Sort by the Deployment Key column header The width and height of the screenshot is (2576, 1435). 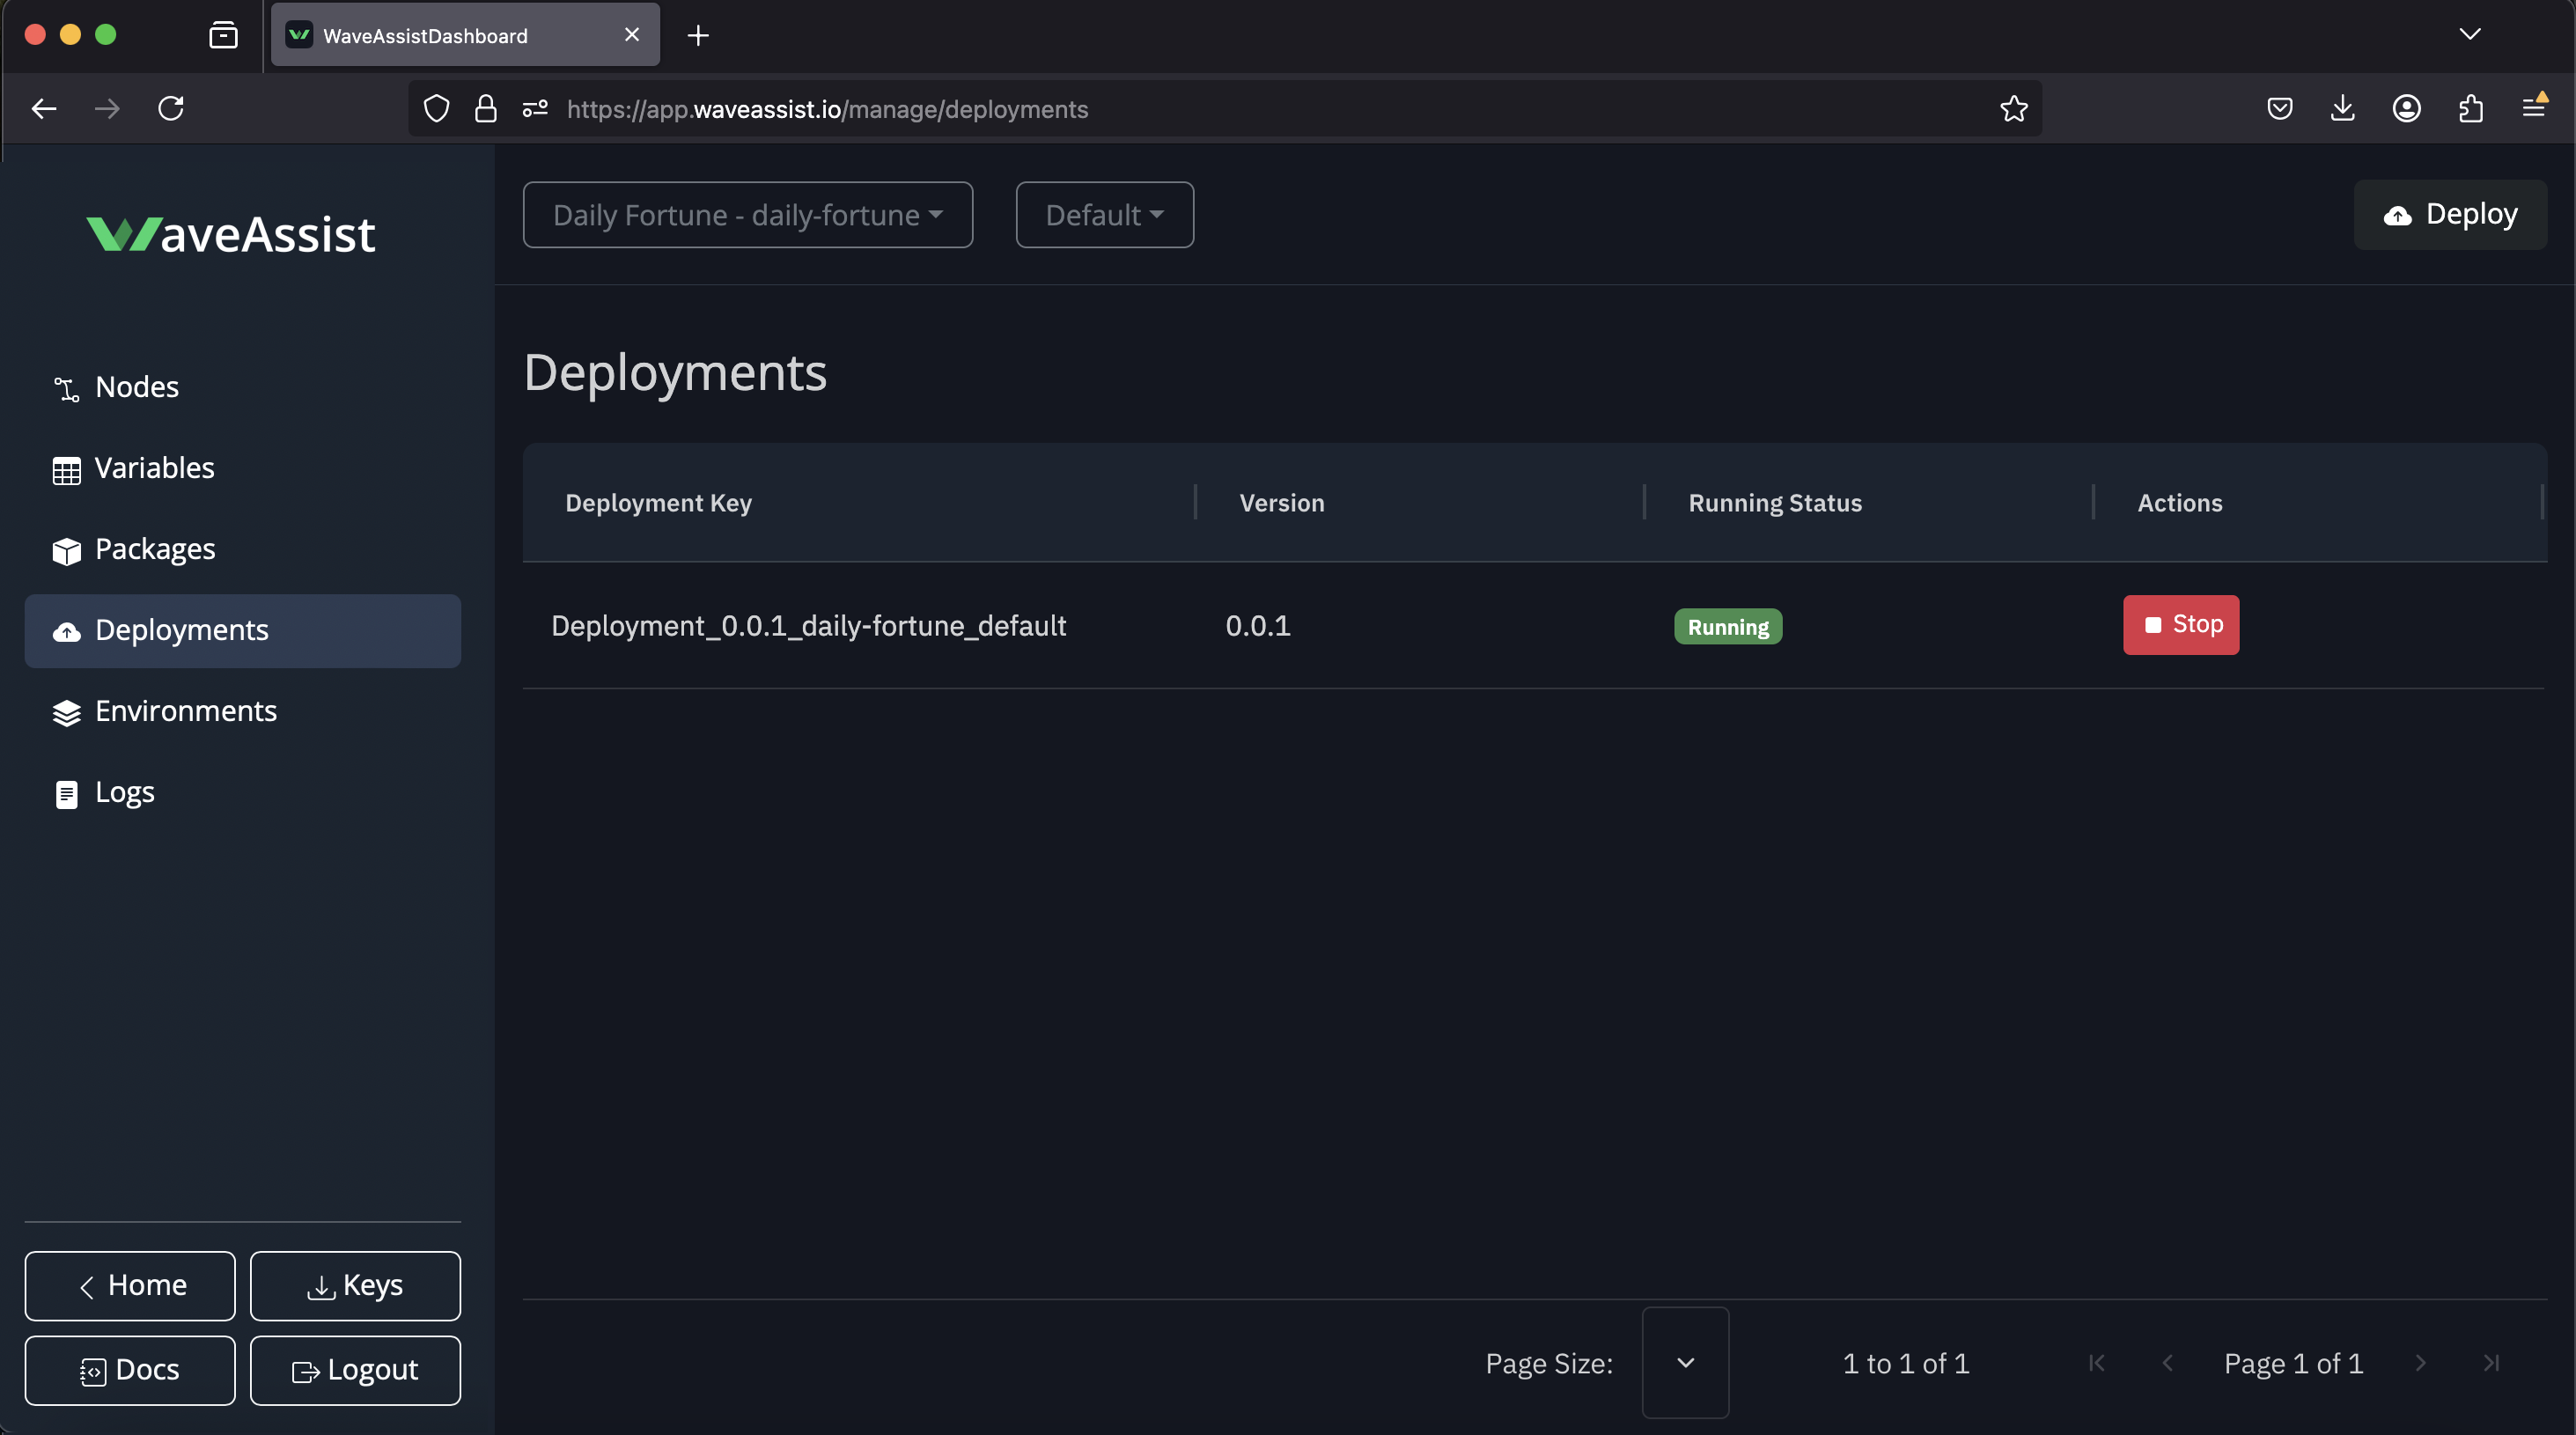[x=658, y=503]
